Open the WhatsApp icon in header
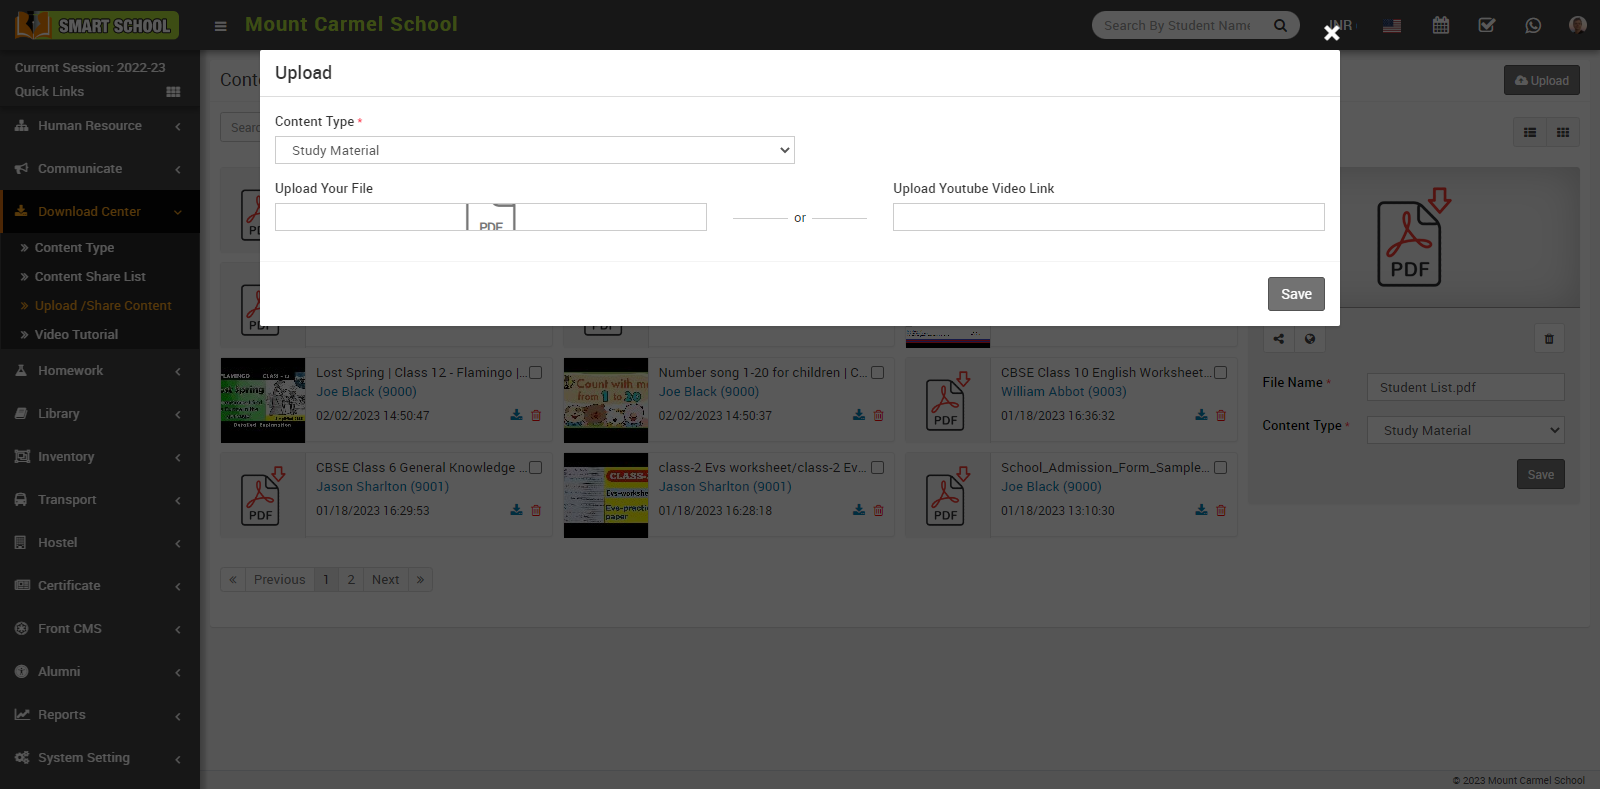The height and width of the screenshot is (789, 1600). tap(1532, 25)
